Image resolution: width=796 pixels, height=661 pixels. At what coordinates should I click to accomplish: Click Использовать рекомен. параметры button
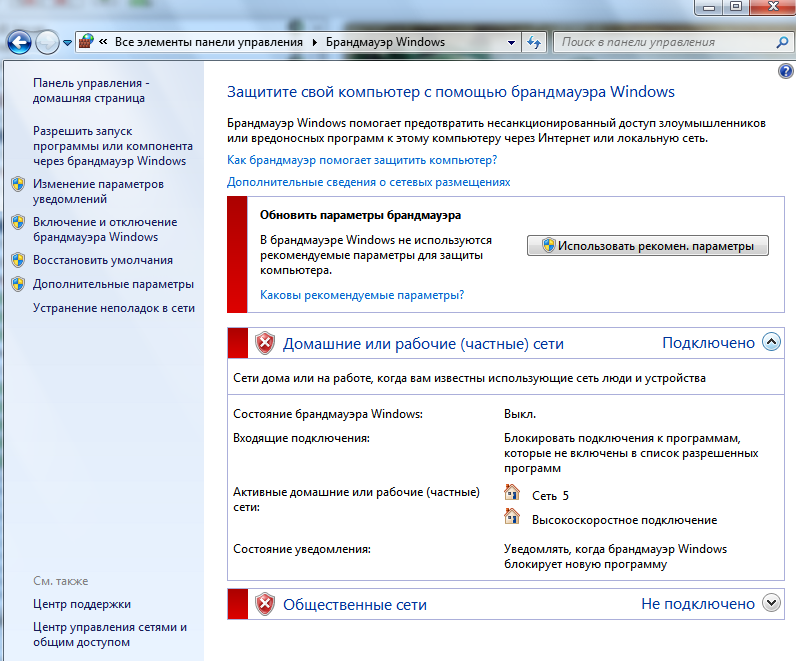coord(647,246)
